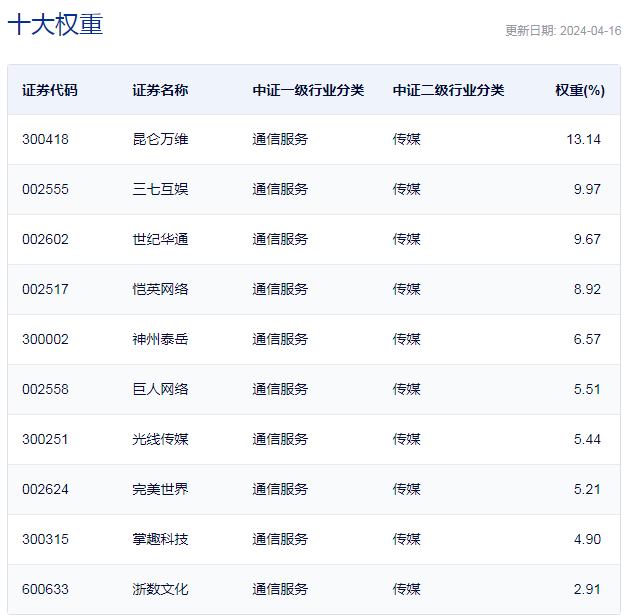
Task: Select stock code 002555
Action: (x=45, y=189)
